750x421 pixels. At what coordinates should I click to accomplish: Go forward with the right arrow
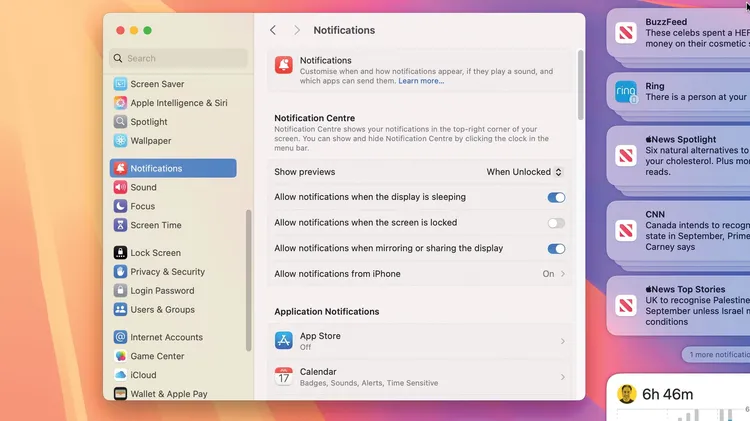pyautogui.click(x=297, y=30)
